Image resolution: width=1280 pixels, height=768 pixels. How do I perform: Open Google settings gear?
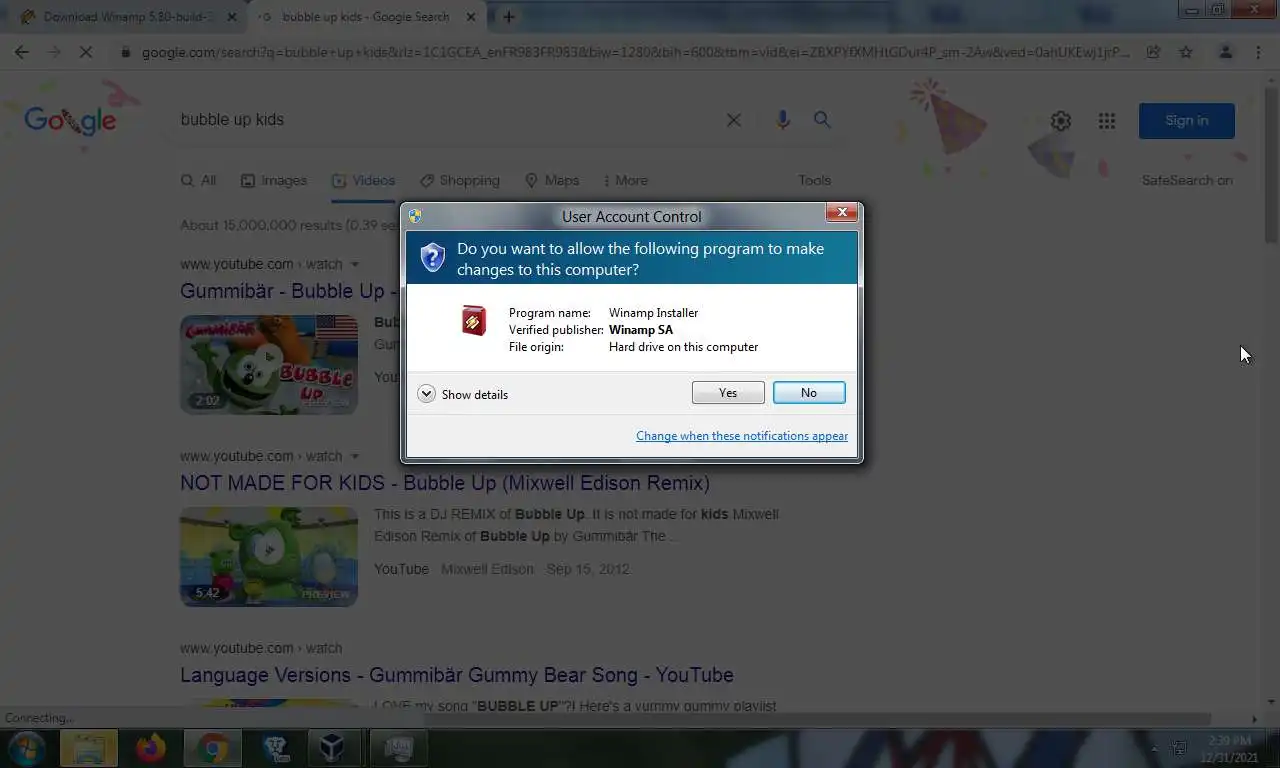[x=1061, y=121]
